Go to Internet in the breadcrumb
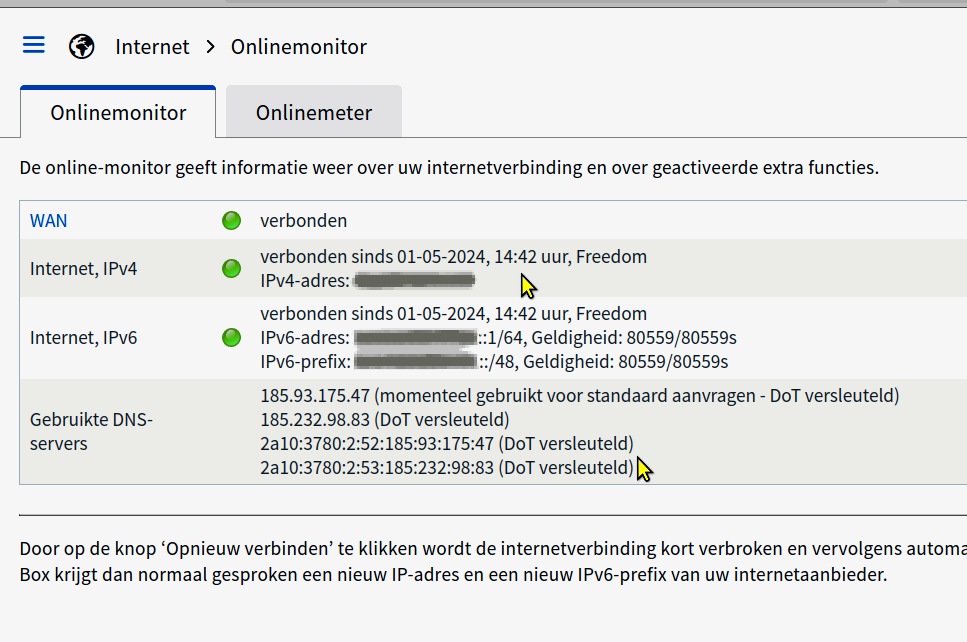The width and height of the screenshot is (967, 642). pyautogui.click(x=152, y=47)
